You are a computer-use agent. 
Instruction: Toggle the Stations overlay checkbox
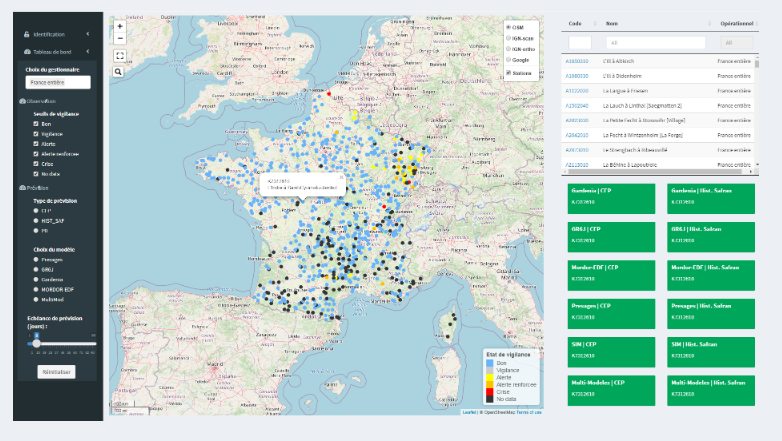[508, 73]
